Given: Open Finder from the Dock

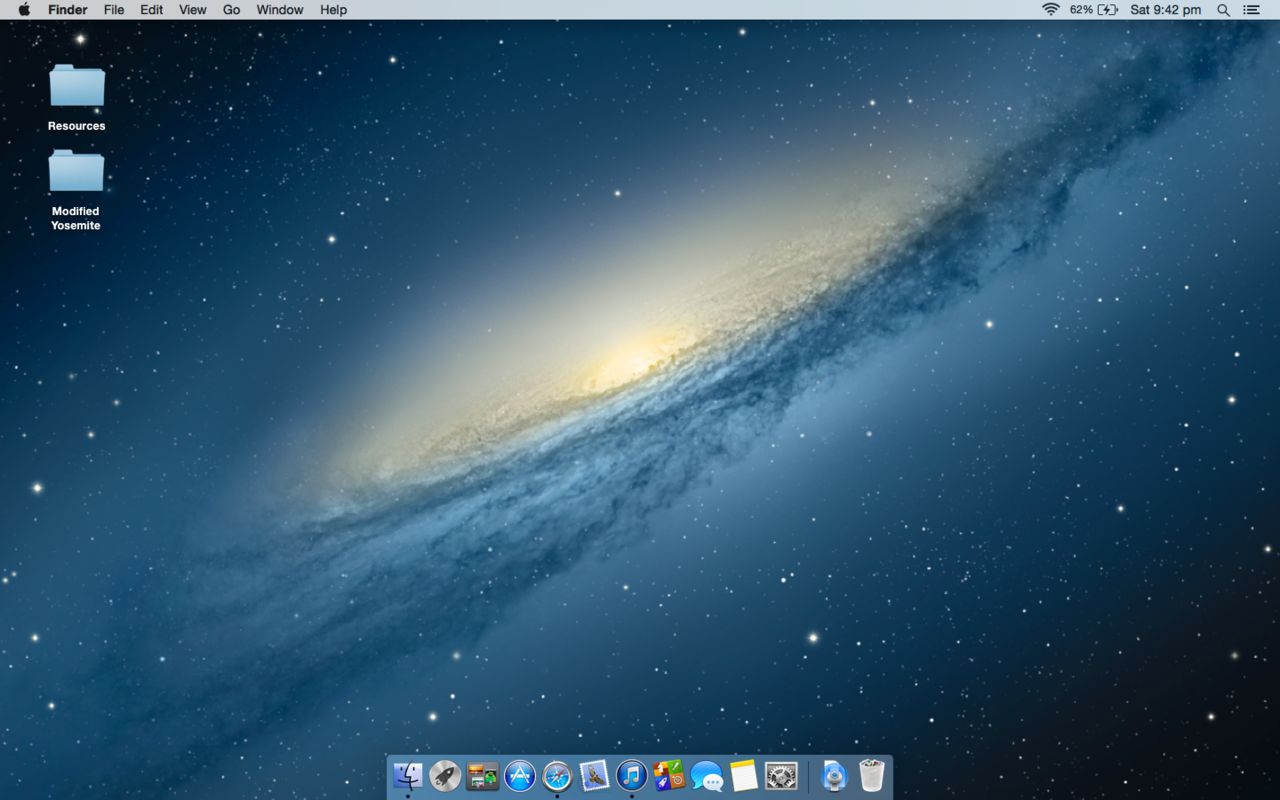Looking at the screenshot, I should pos(408,775).
